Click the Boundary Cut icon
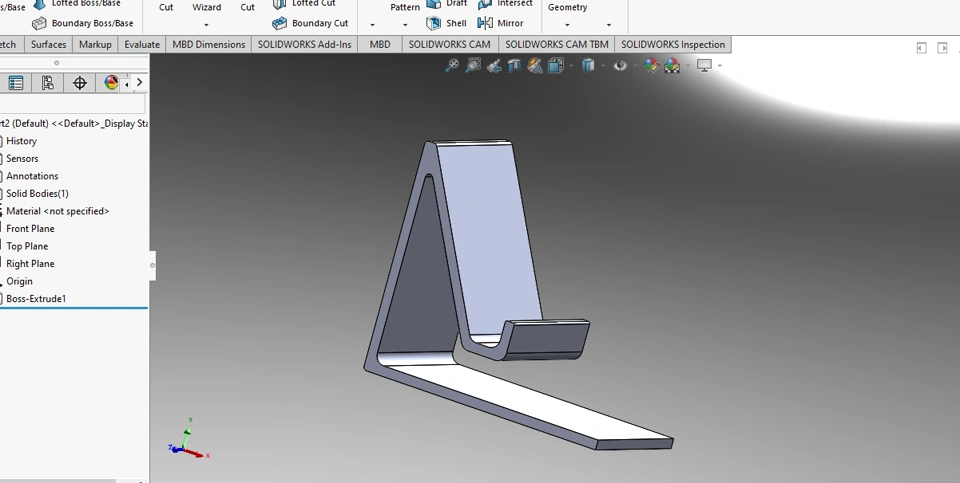 point(280,23)
